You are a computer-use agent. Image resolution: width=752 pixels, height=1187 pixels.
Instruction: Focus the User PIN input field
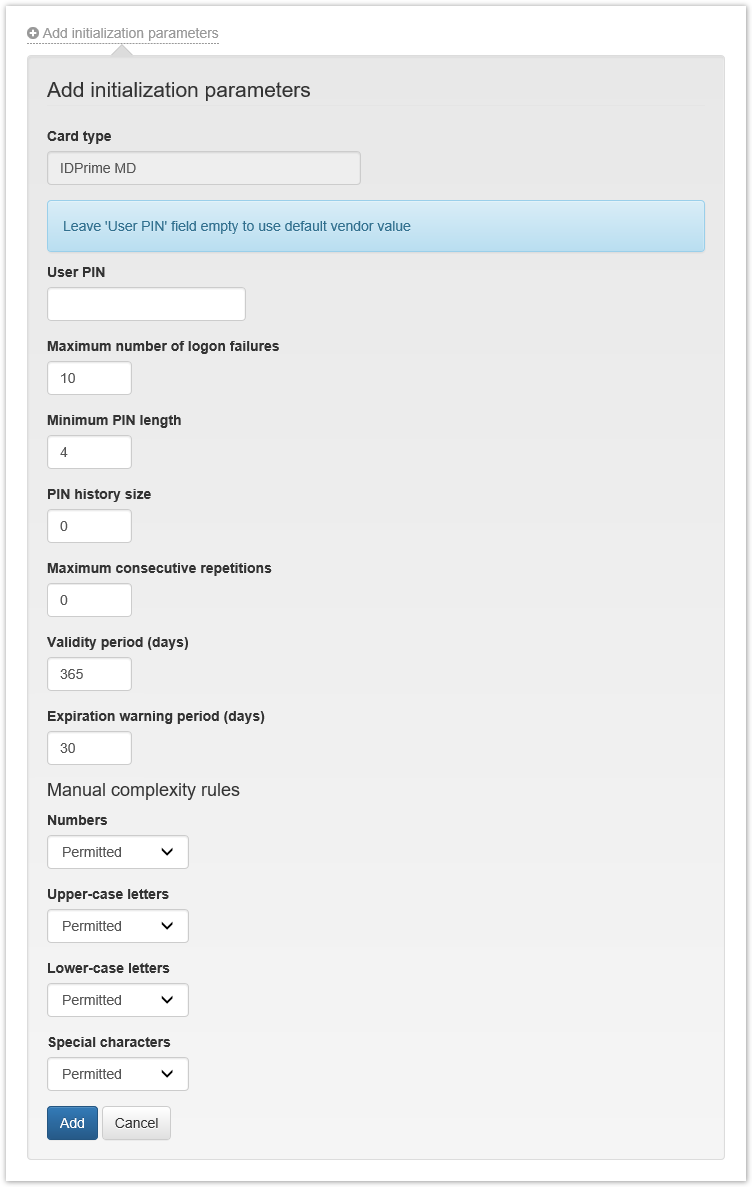pos(146,304)
